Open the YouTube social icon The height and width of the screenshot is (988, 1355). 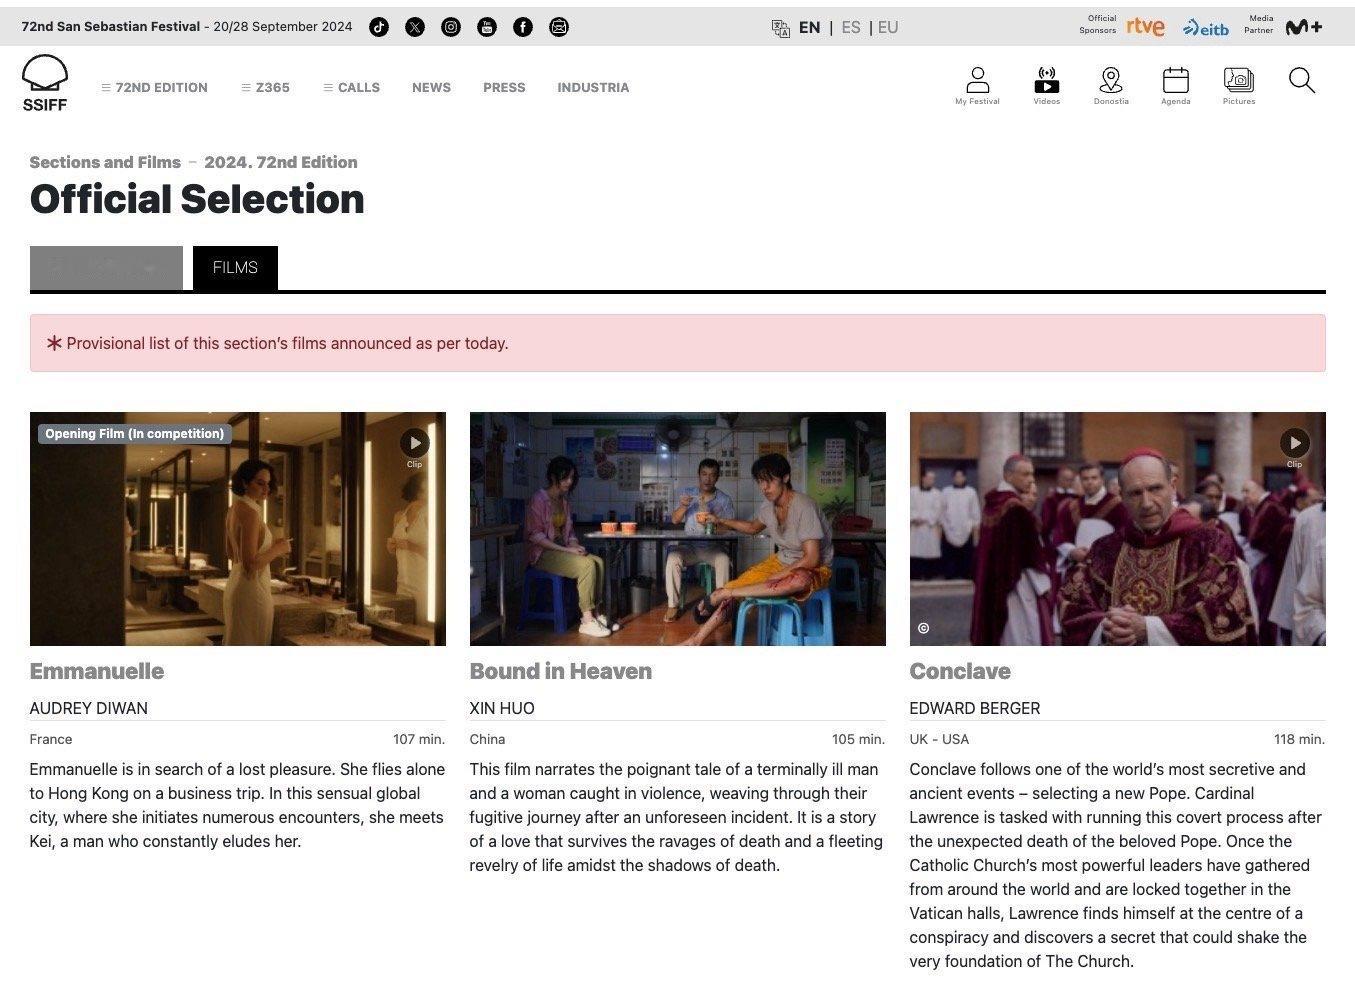point(487,27)
